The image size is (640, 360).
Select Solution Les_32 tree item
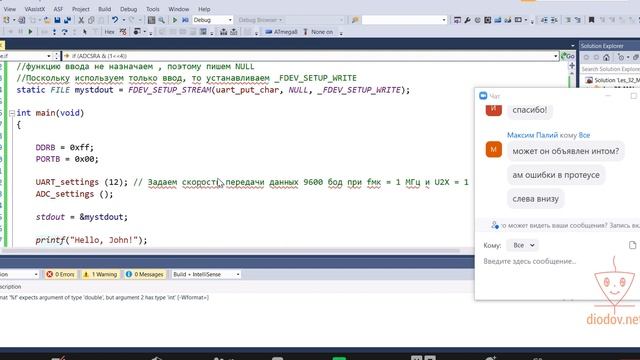[613, 80]
